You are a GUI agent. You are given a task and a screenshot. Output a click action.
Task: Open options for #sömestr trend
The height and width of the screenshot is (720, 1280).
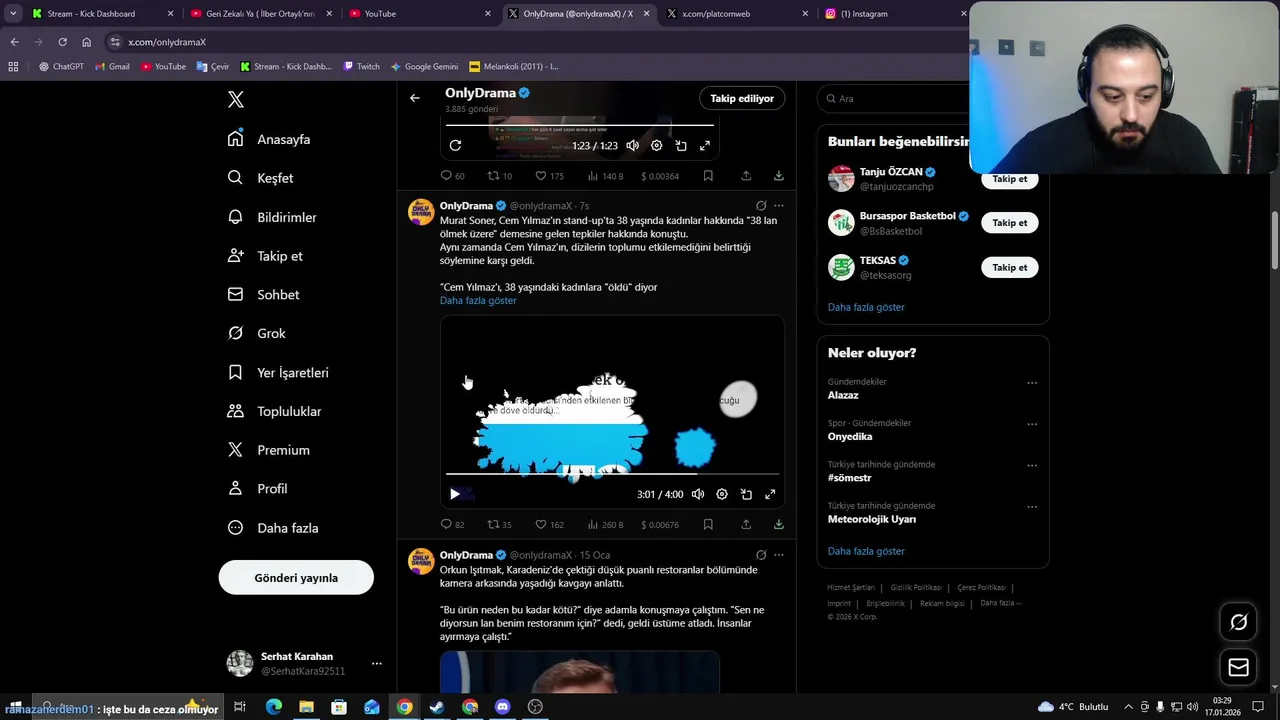(x=1032, y=466)
